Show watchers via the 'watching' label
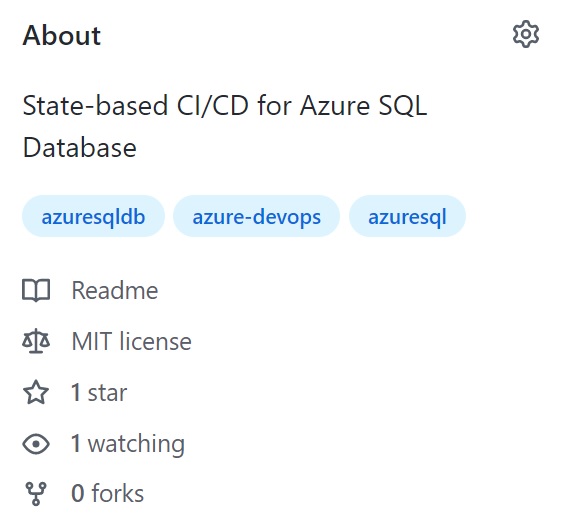 136,444
